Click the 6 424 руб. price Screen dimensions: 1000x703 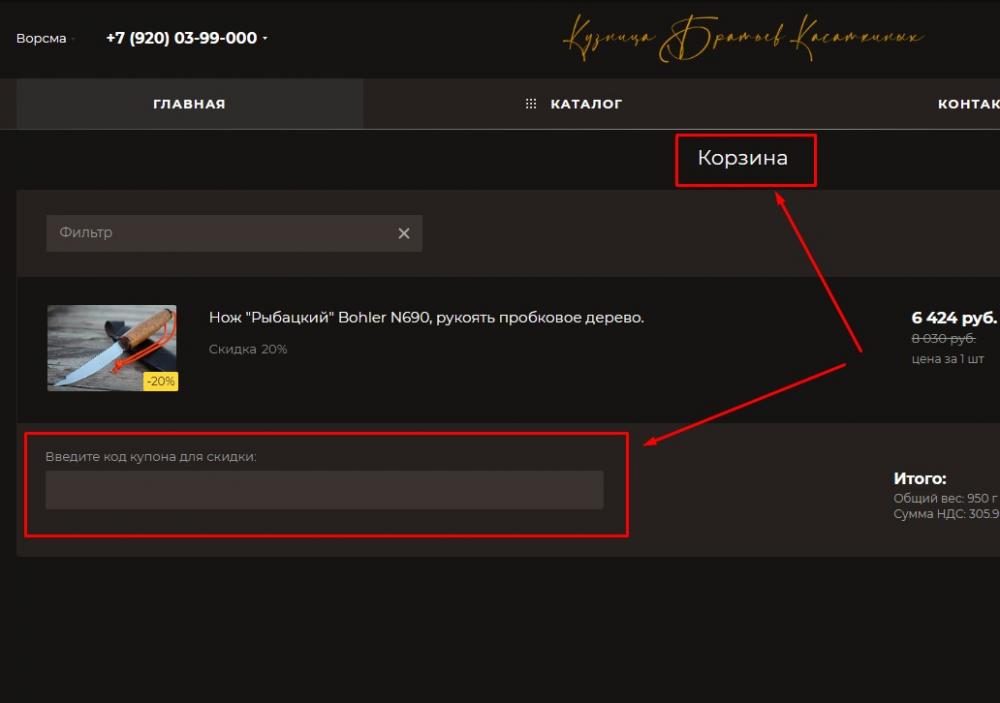pyautogui.click(x=953, y=318)
